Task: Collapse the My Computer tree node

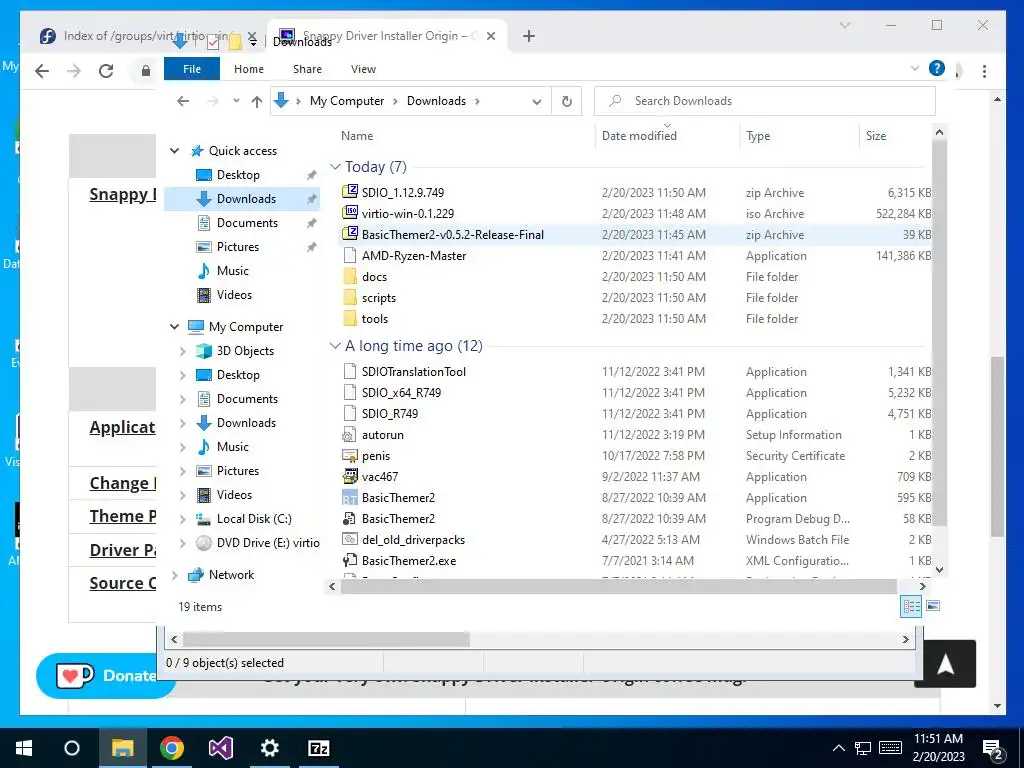Action: pyautogui.click(x=174, y=327)
